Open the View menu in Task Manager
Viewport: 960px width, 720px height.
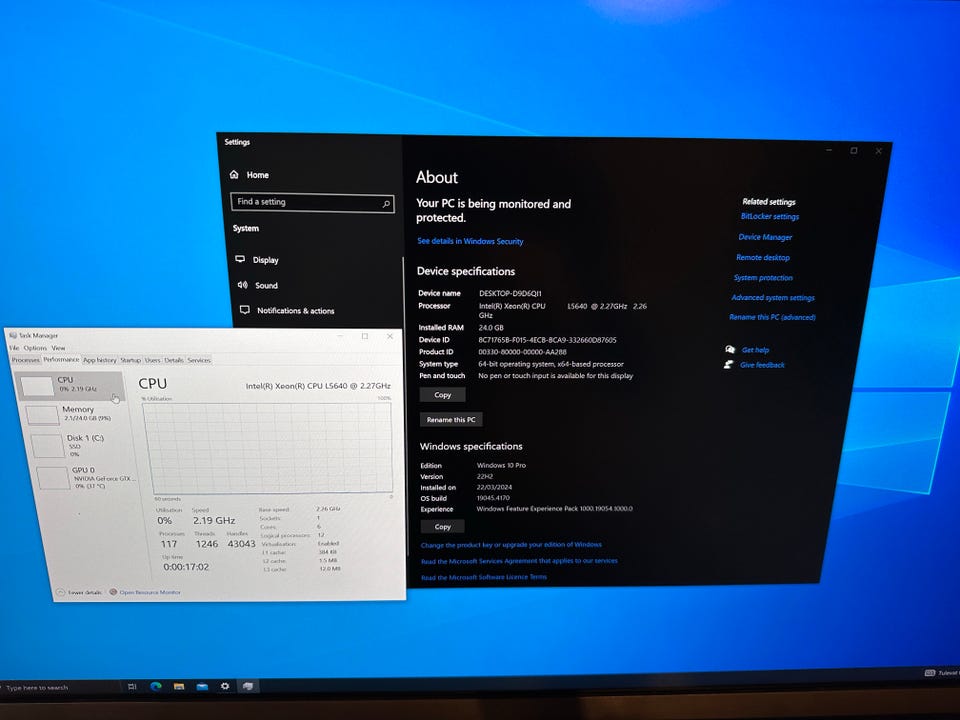pos(58,348)
